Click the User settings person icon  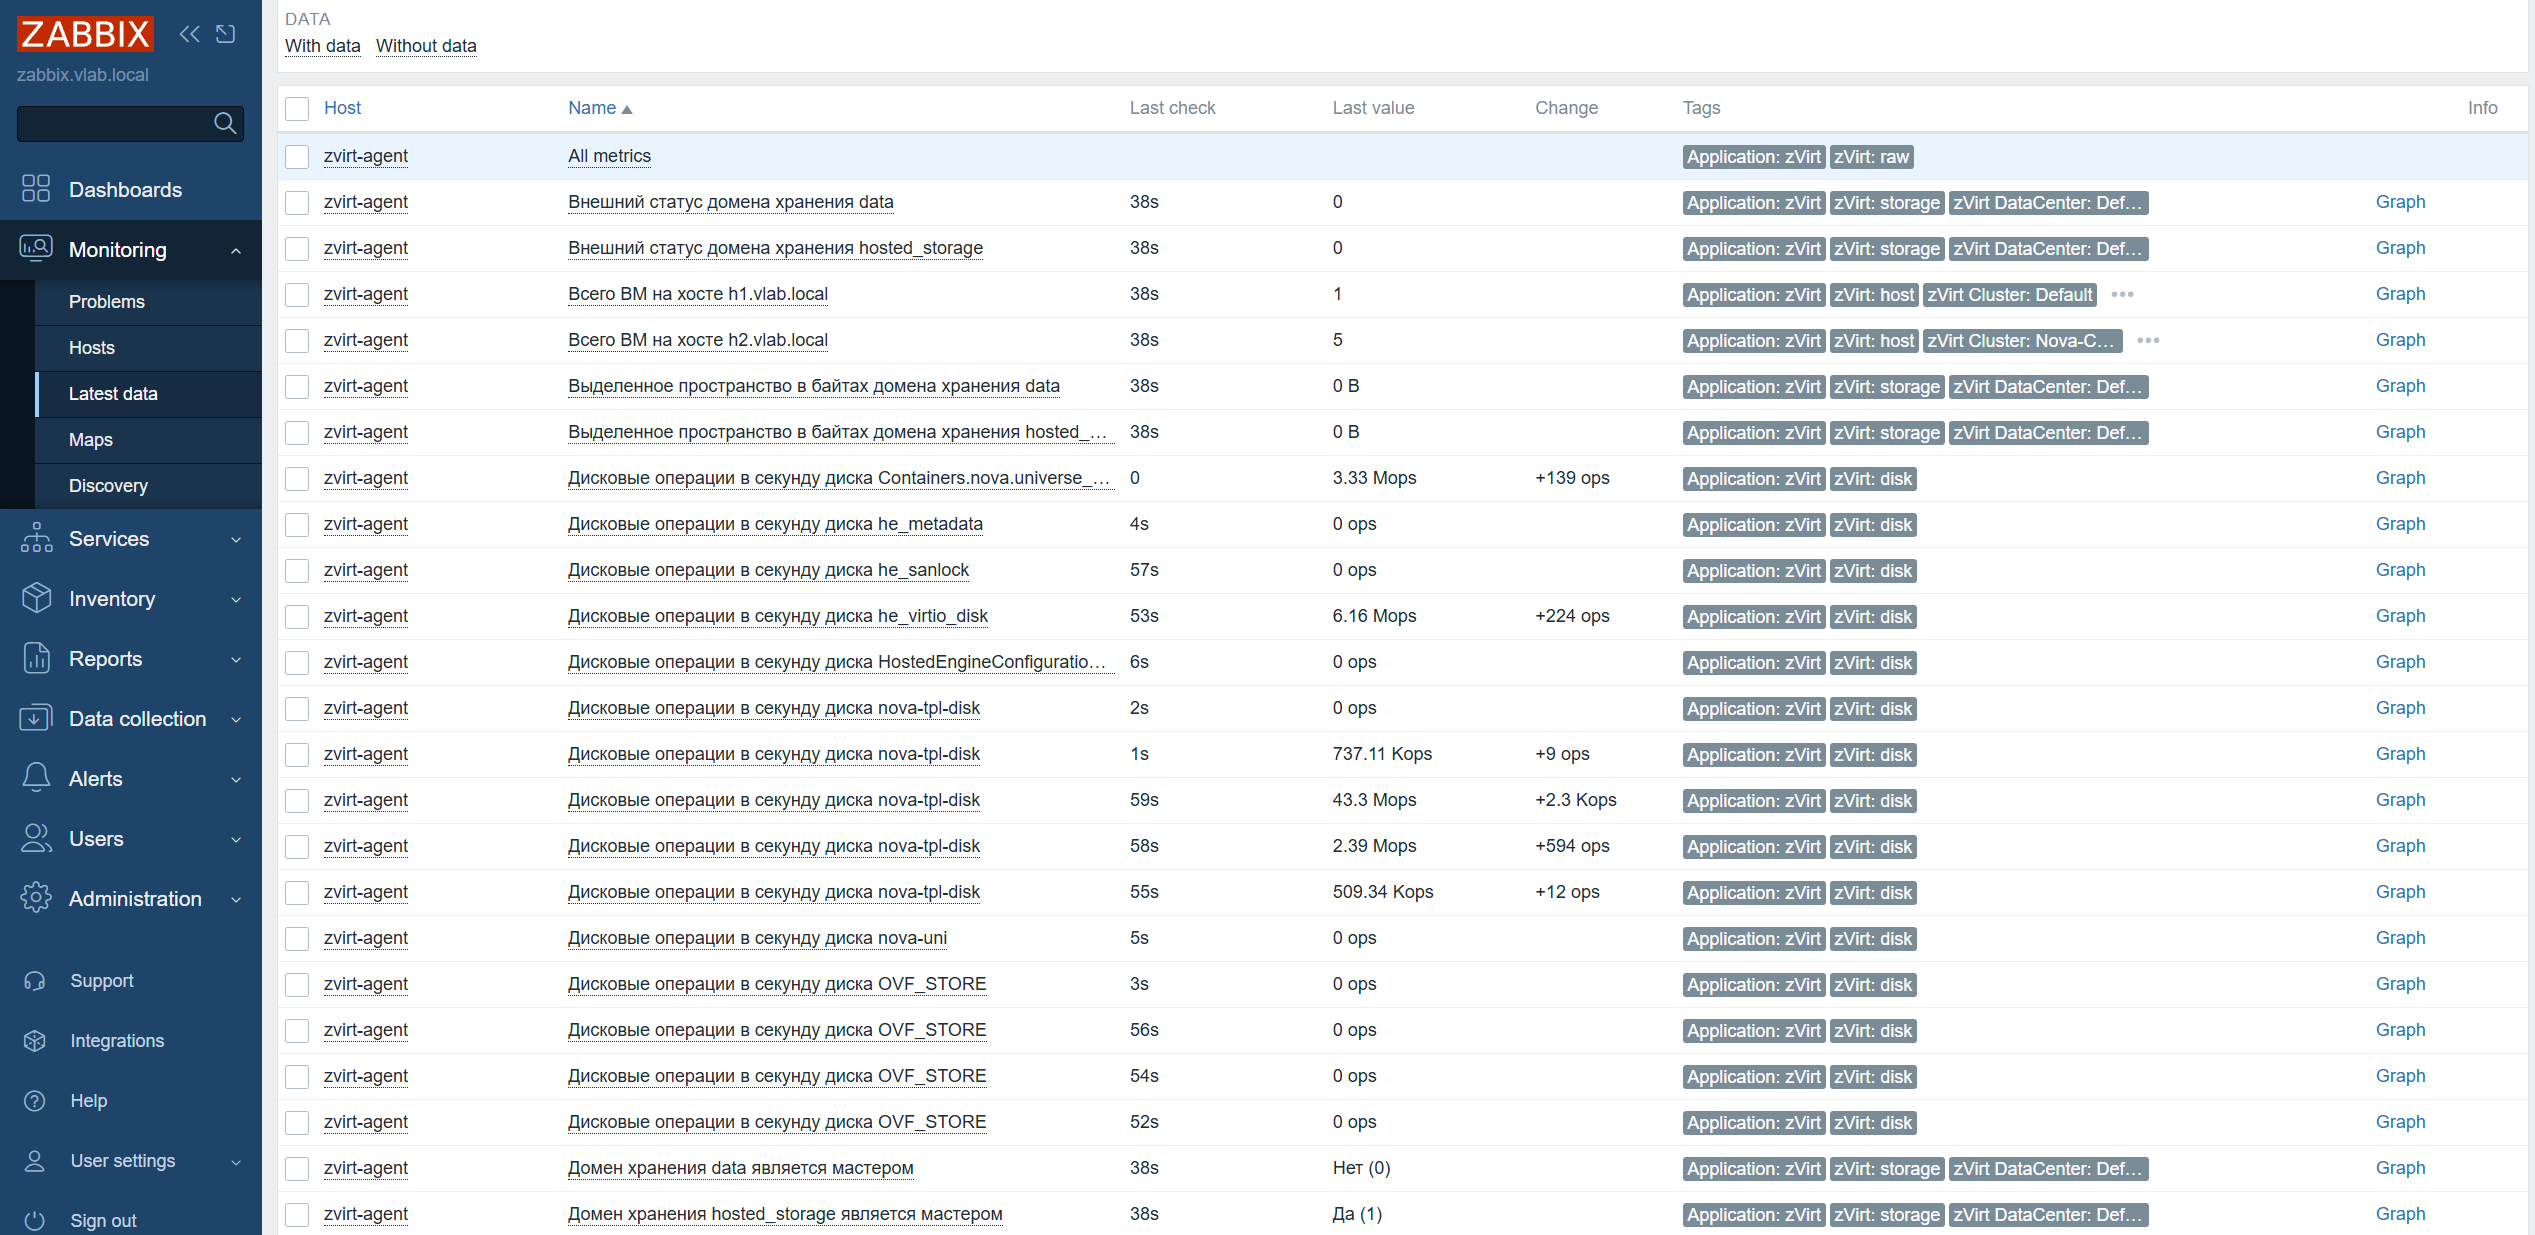pos(35,1161)
